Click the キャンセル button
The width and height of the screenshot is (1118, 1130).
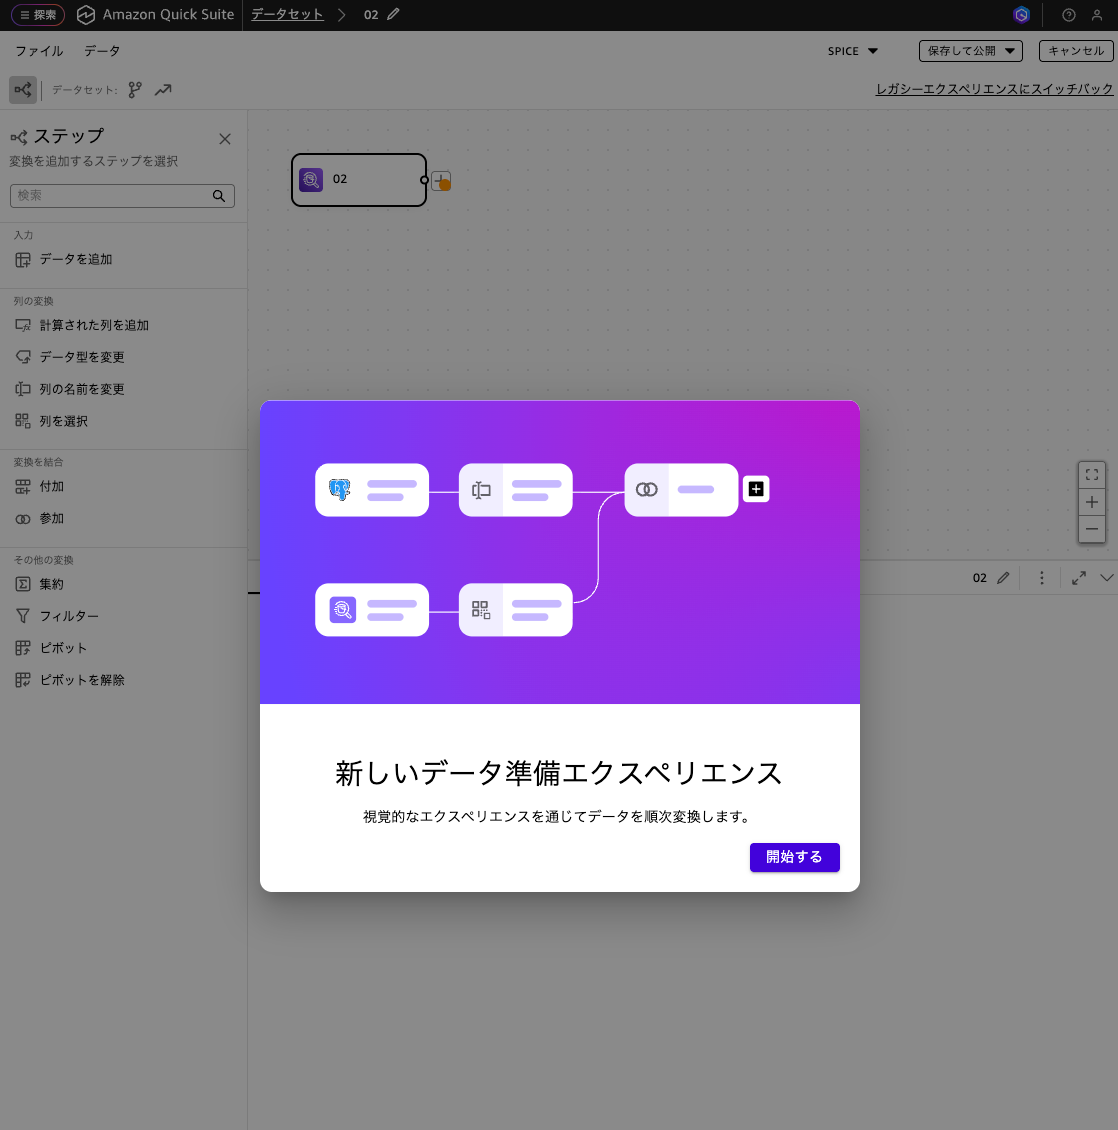tap(1076, 51)
